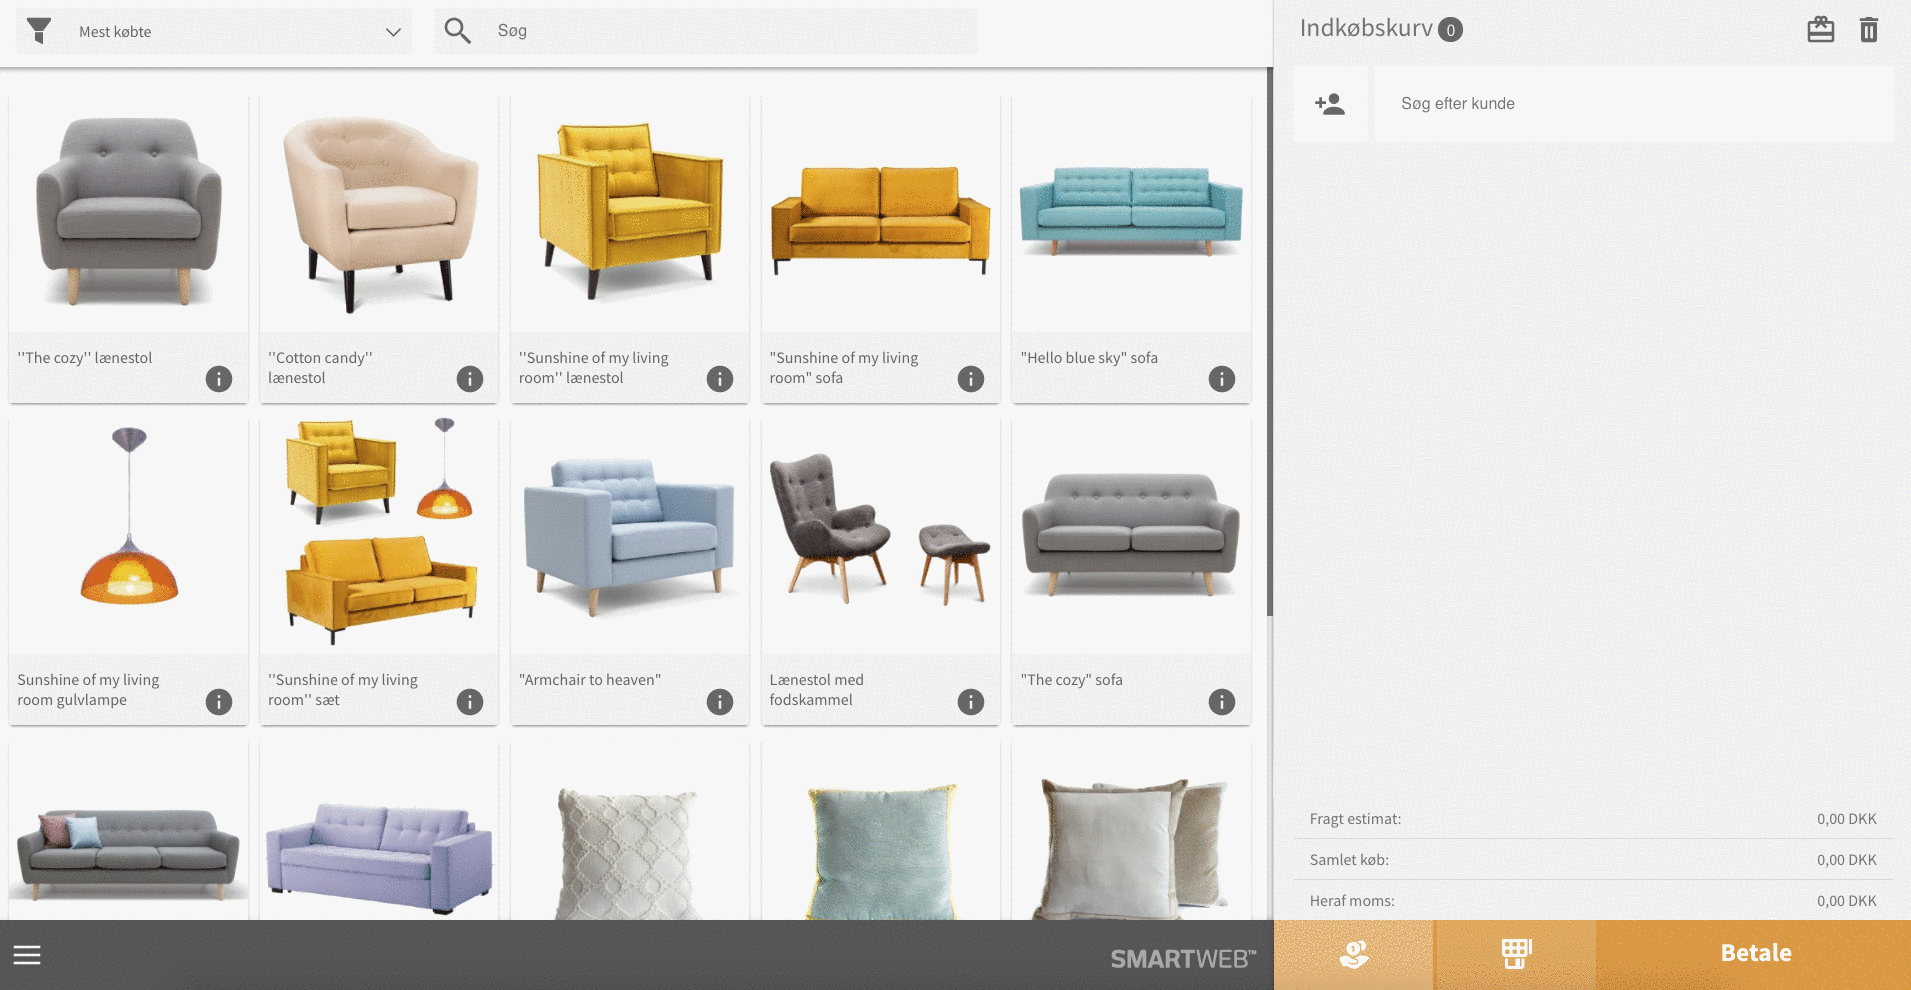This screenshot has height=990, width=1911.
Task: Show info for "The cozy" lænestol
Action: click(x=219, y=379)
